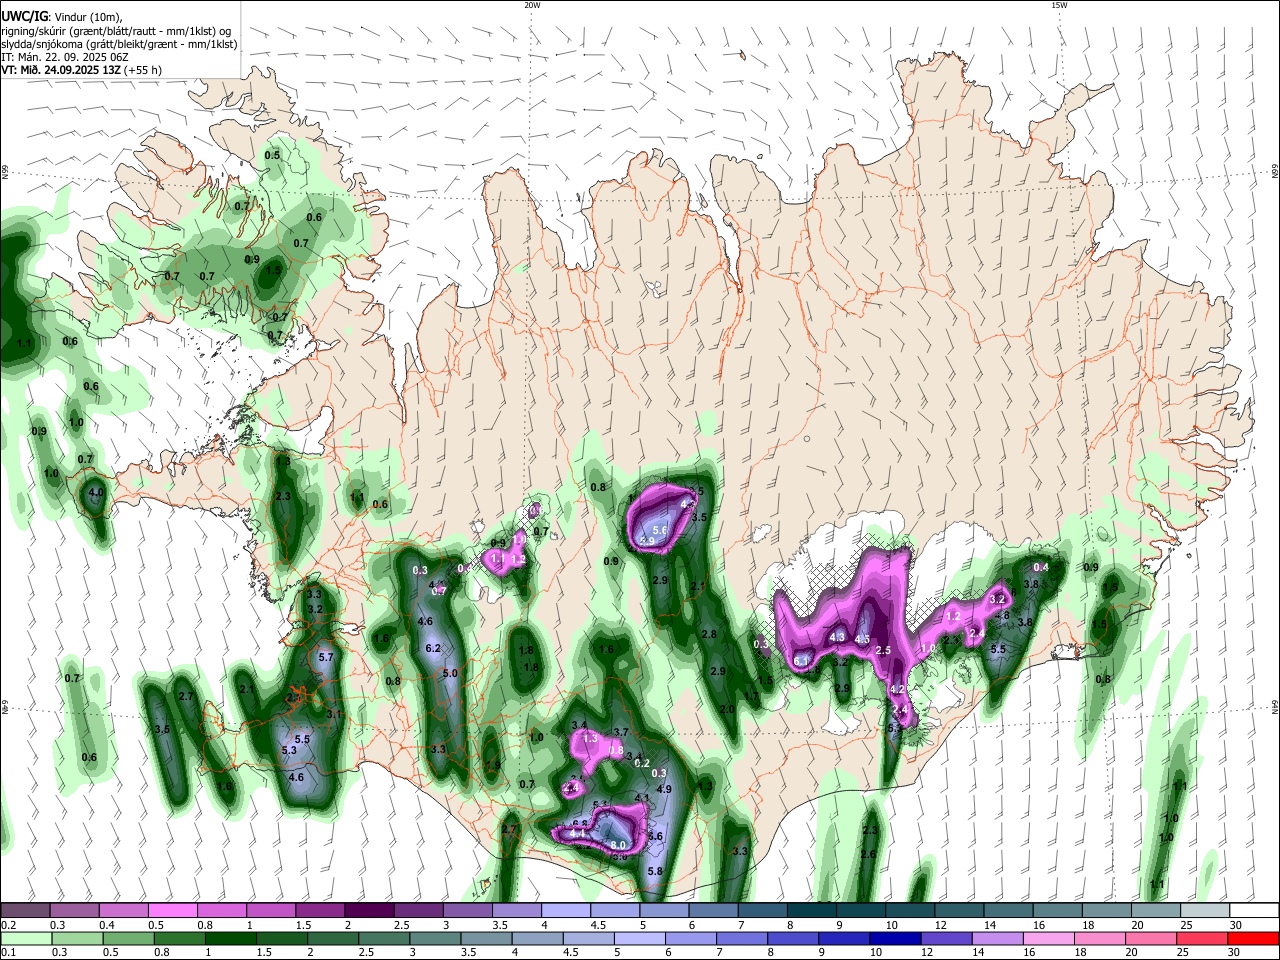Click the '8.0' precipitation value on the south coast
This screenshot has height=960, width=1280.
coord(618,846)
